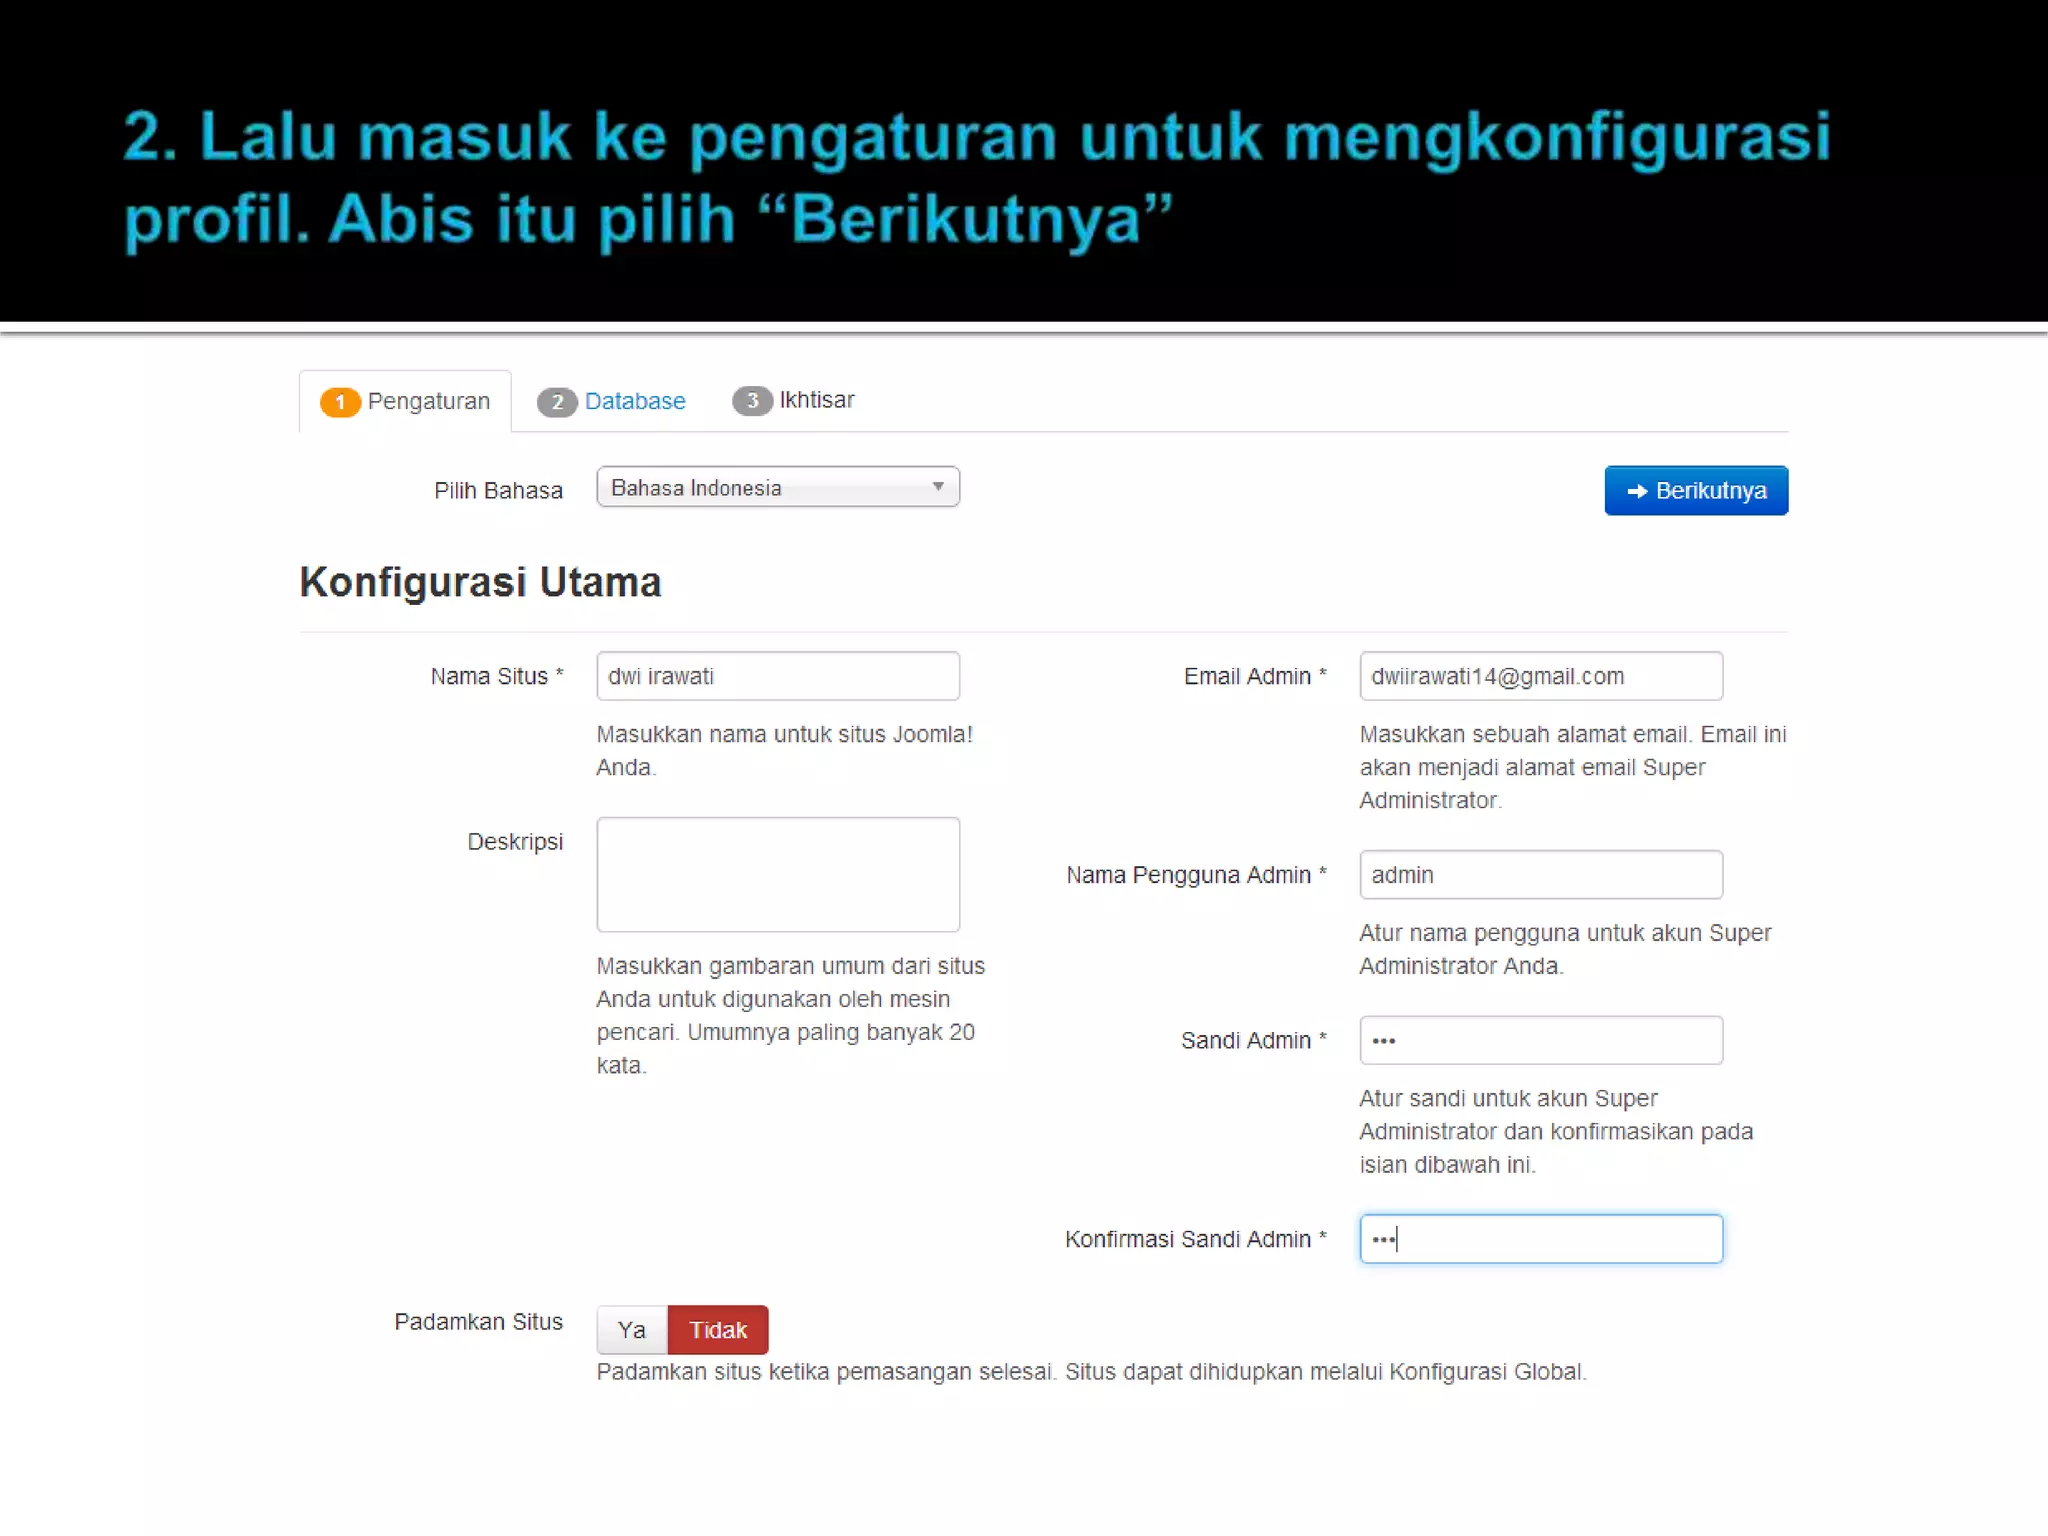Switch to the Database tab
This screenshot has width=2048, height=1536.
point(635,401)
